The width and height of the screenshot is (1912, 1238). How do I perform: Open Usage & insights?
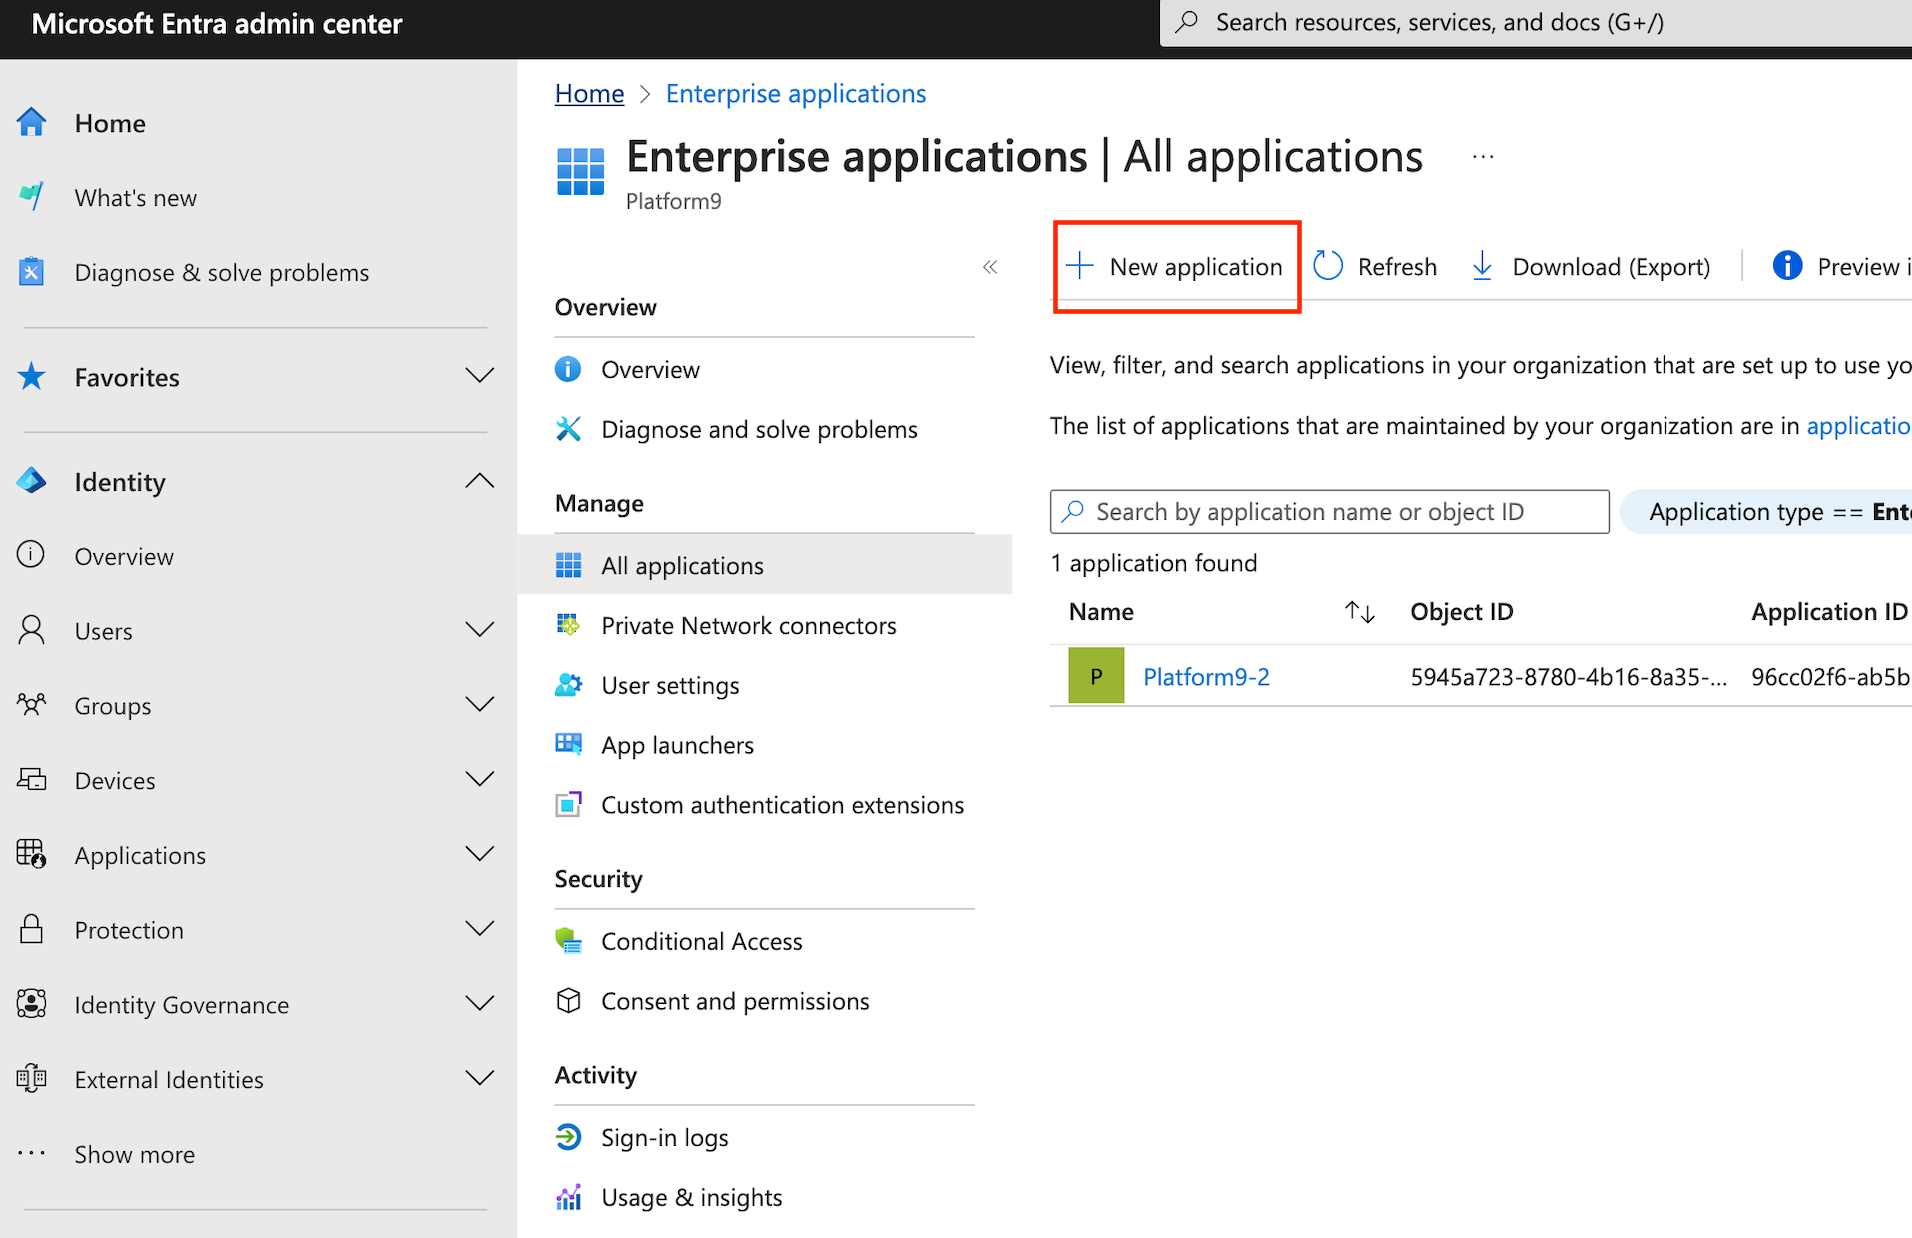(691, 1198)
